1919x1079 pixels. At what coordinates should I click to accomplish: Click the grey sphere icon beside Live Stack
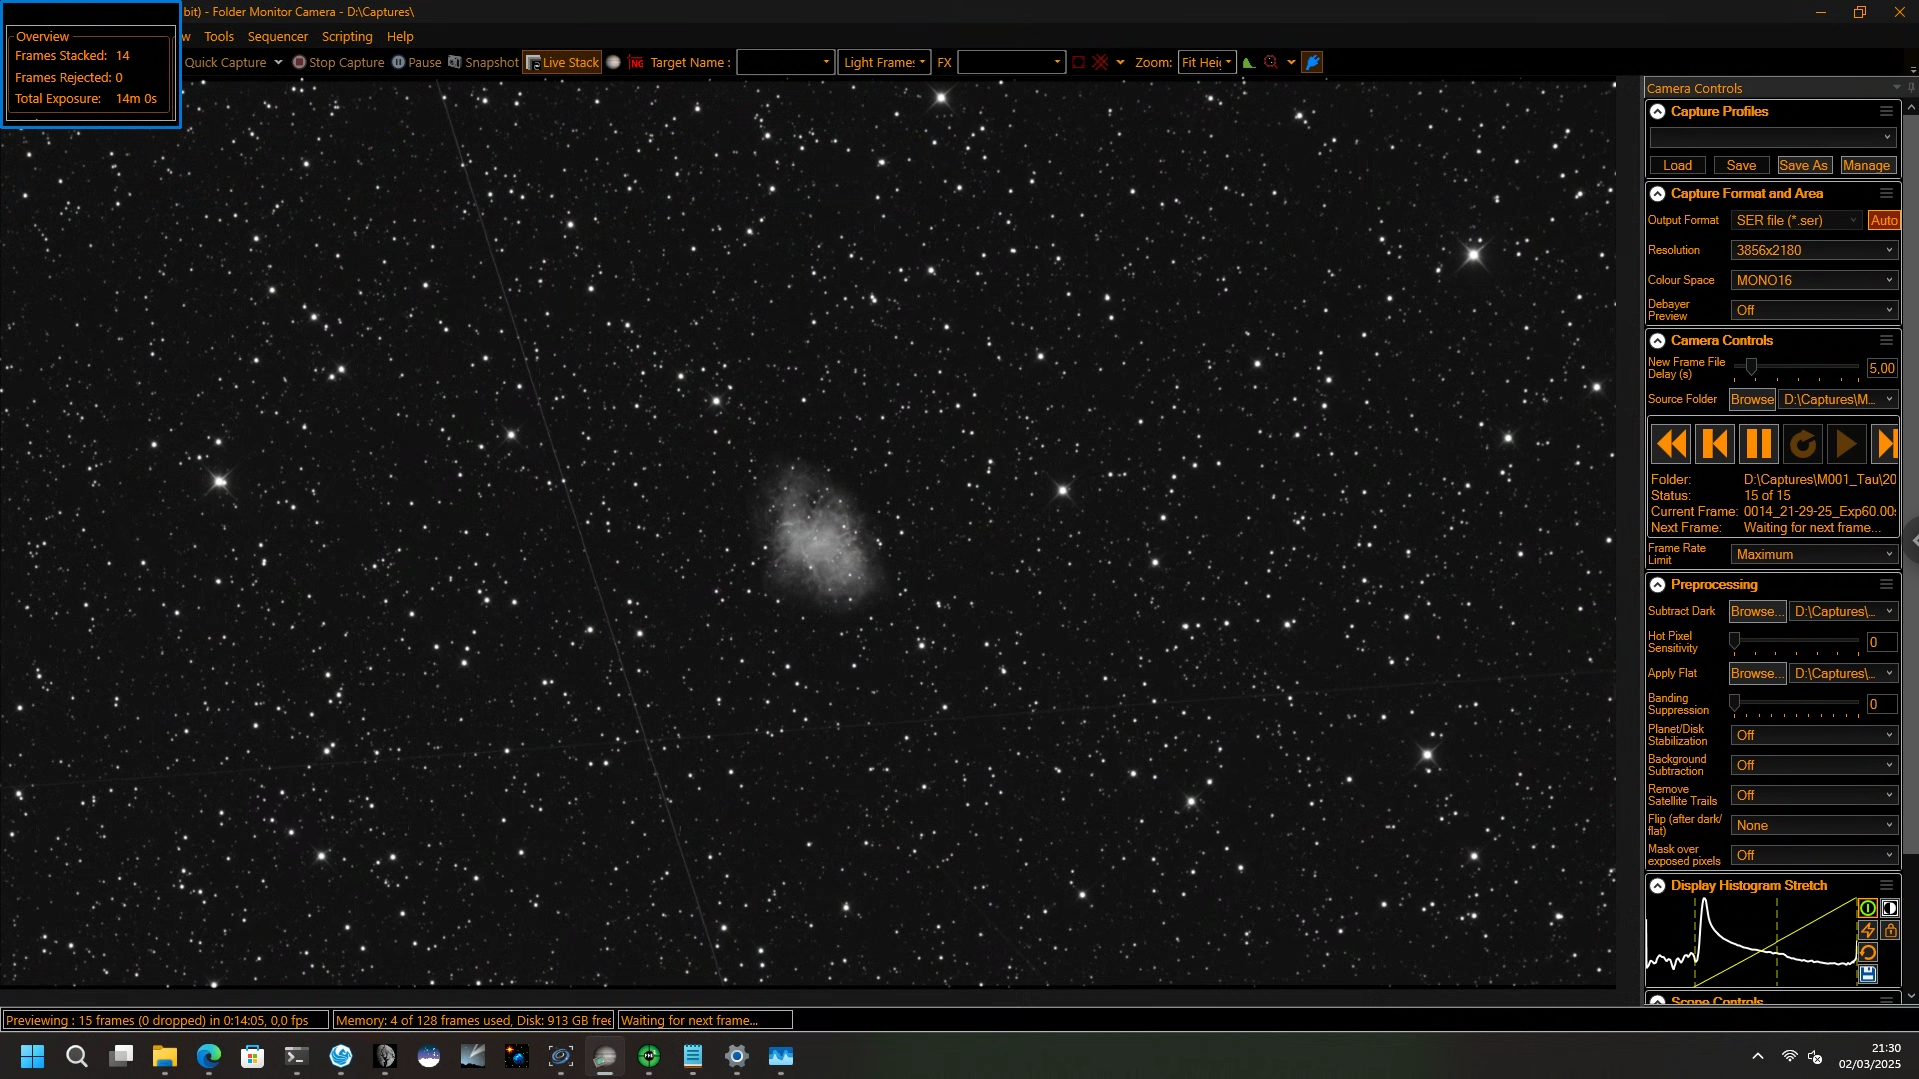(614, 62)
